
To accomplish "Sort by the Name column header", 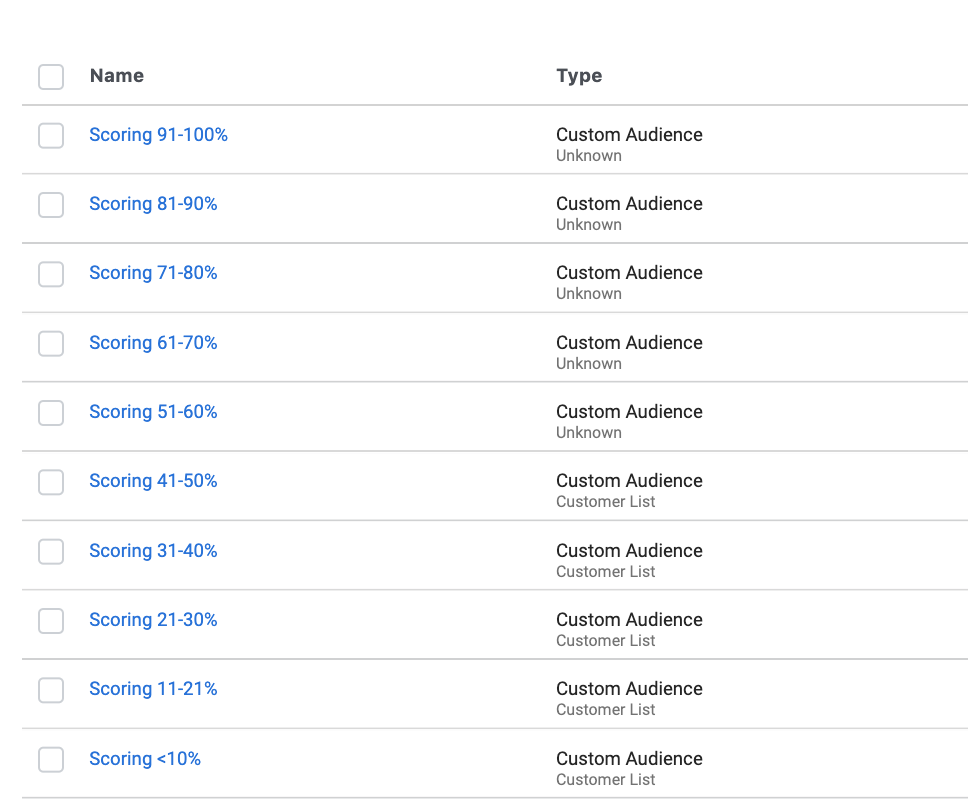I will tap(117, 76).
